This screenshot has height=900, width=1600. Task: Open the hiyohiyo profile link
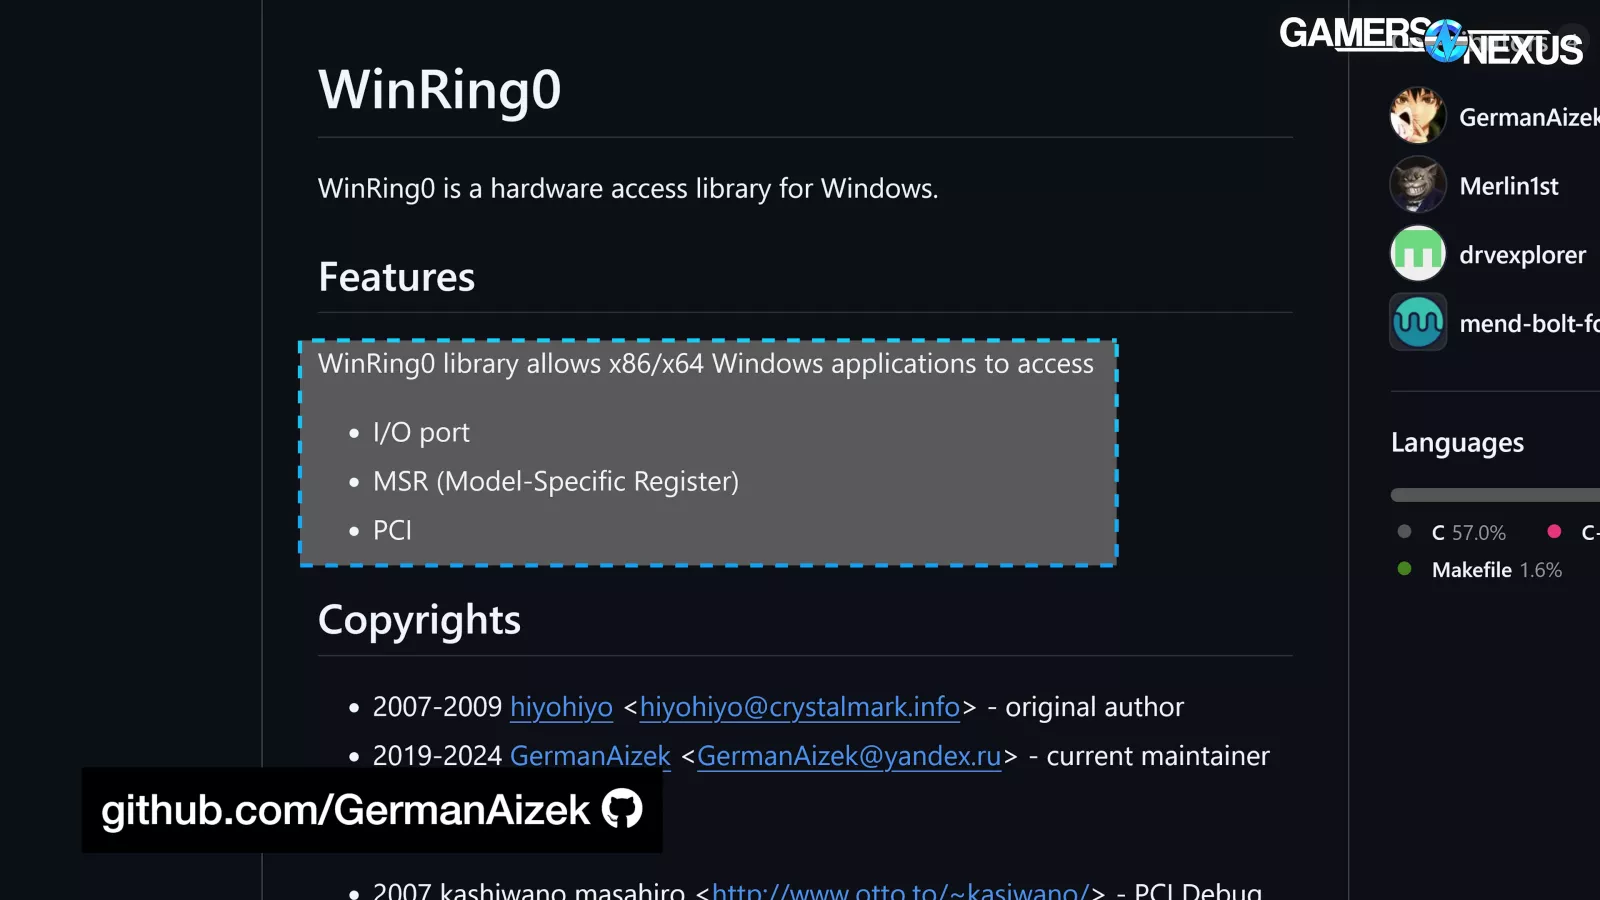pos(561,707)
